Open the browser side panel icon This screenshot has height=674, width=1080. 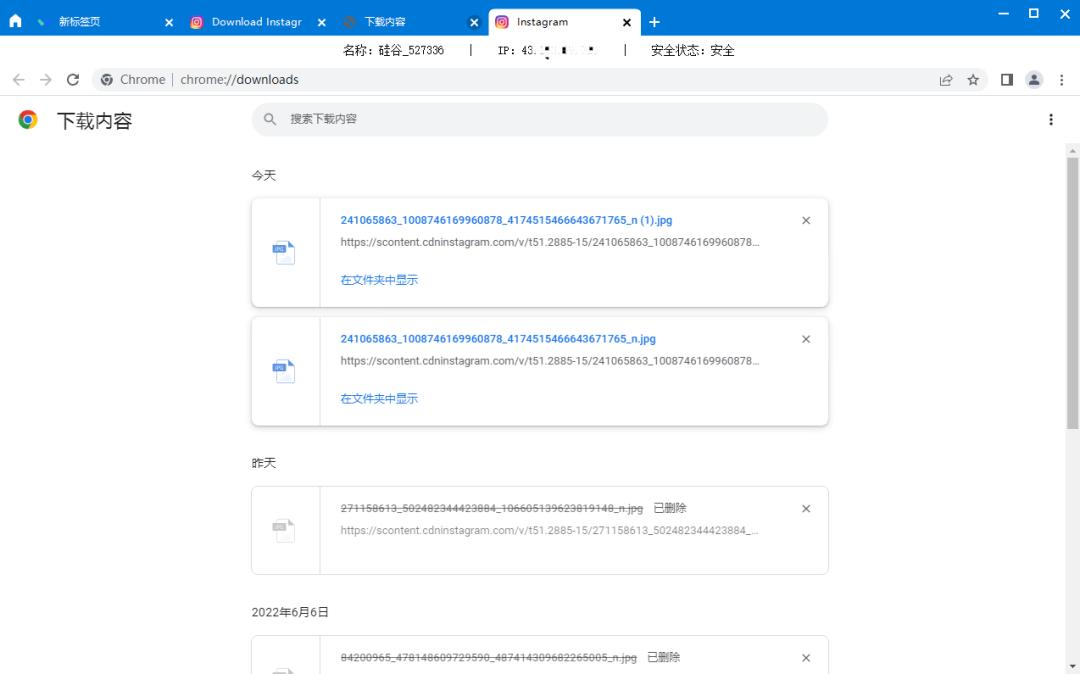coord(1007,79)
